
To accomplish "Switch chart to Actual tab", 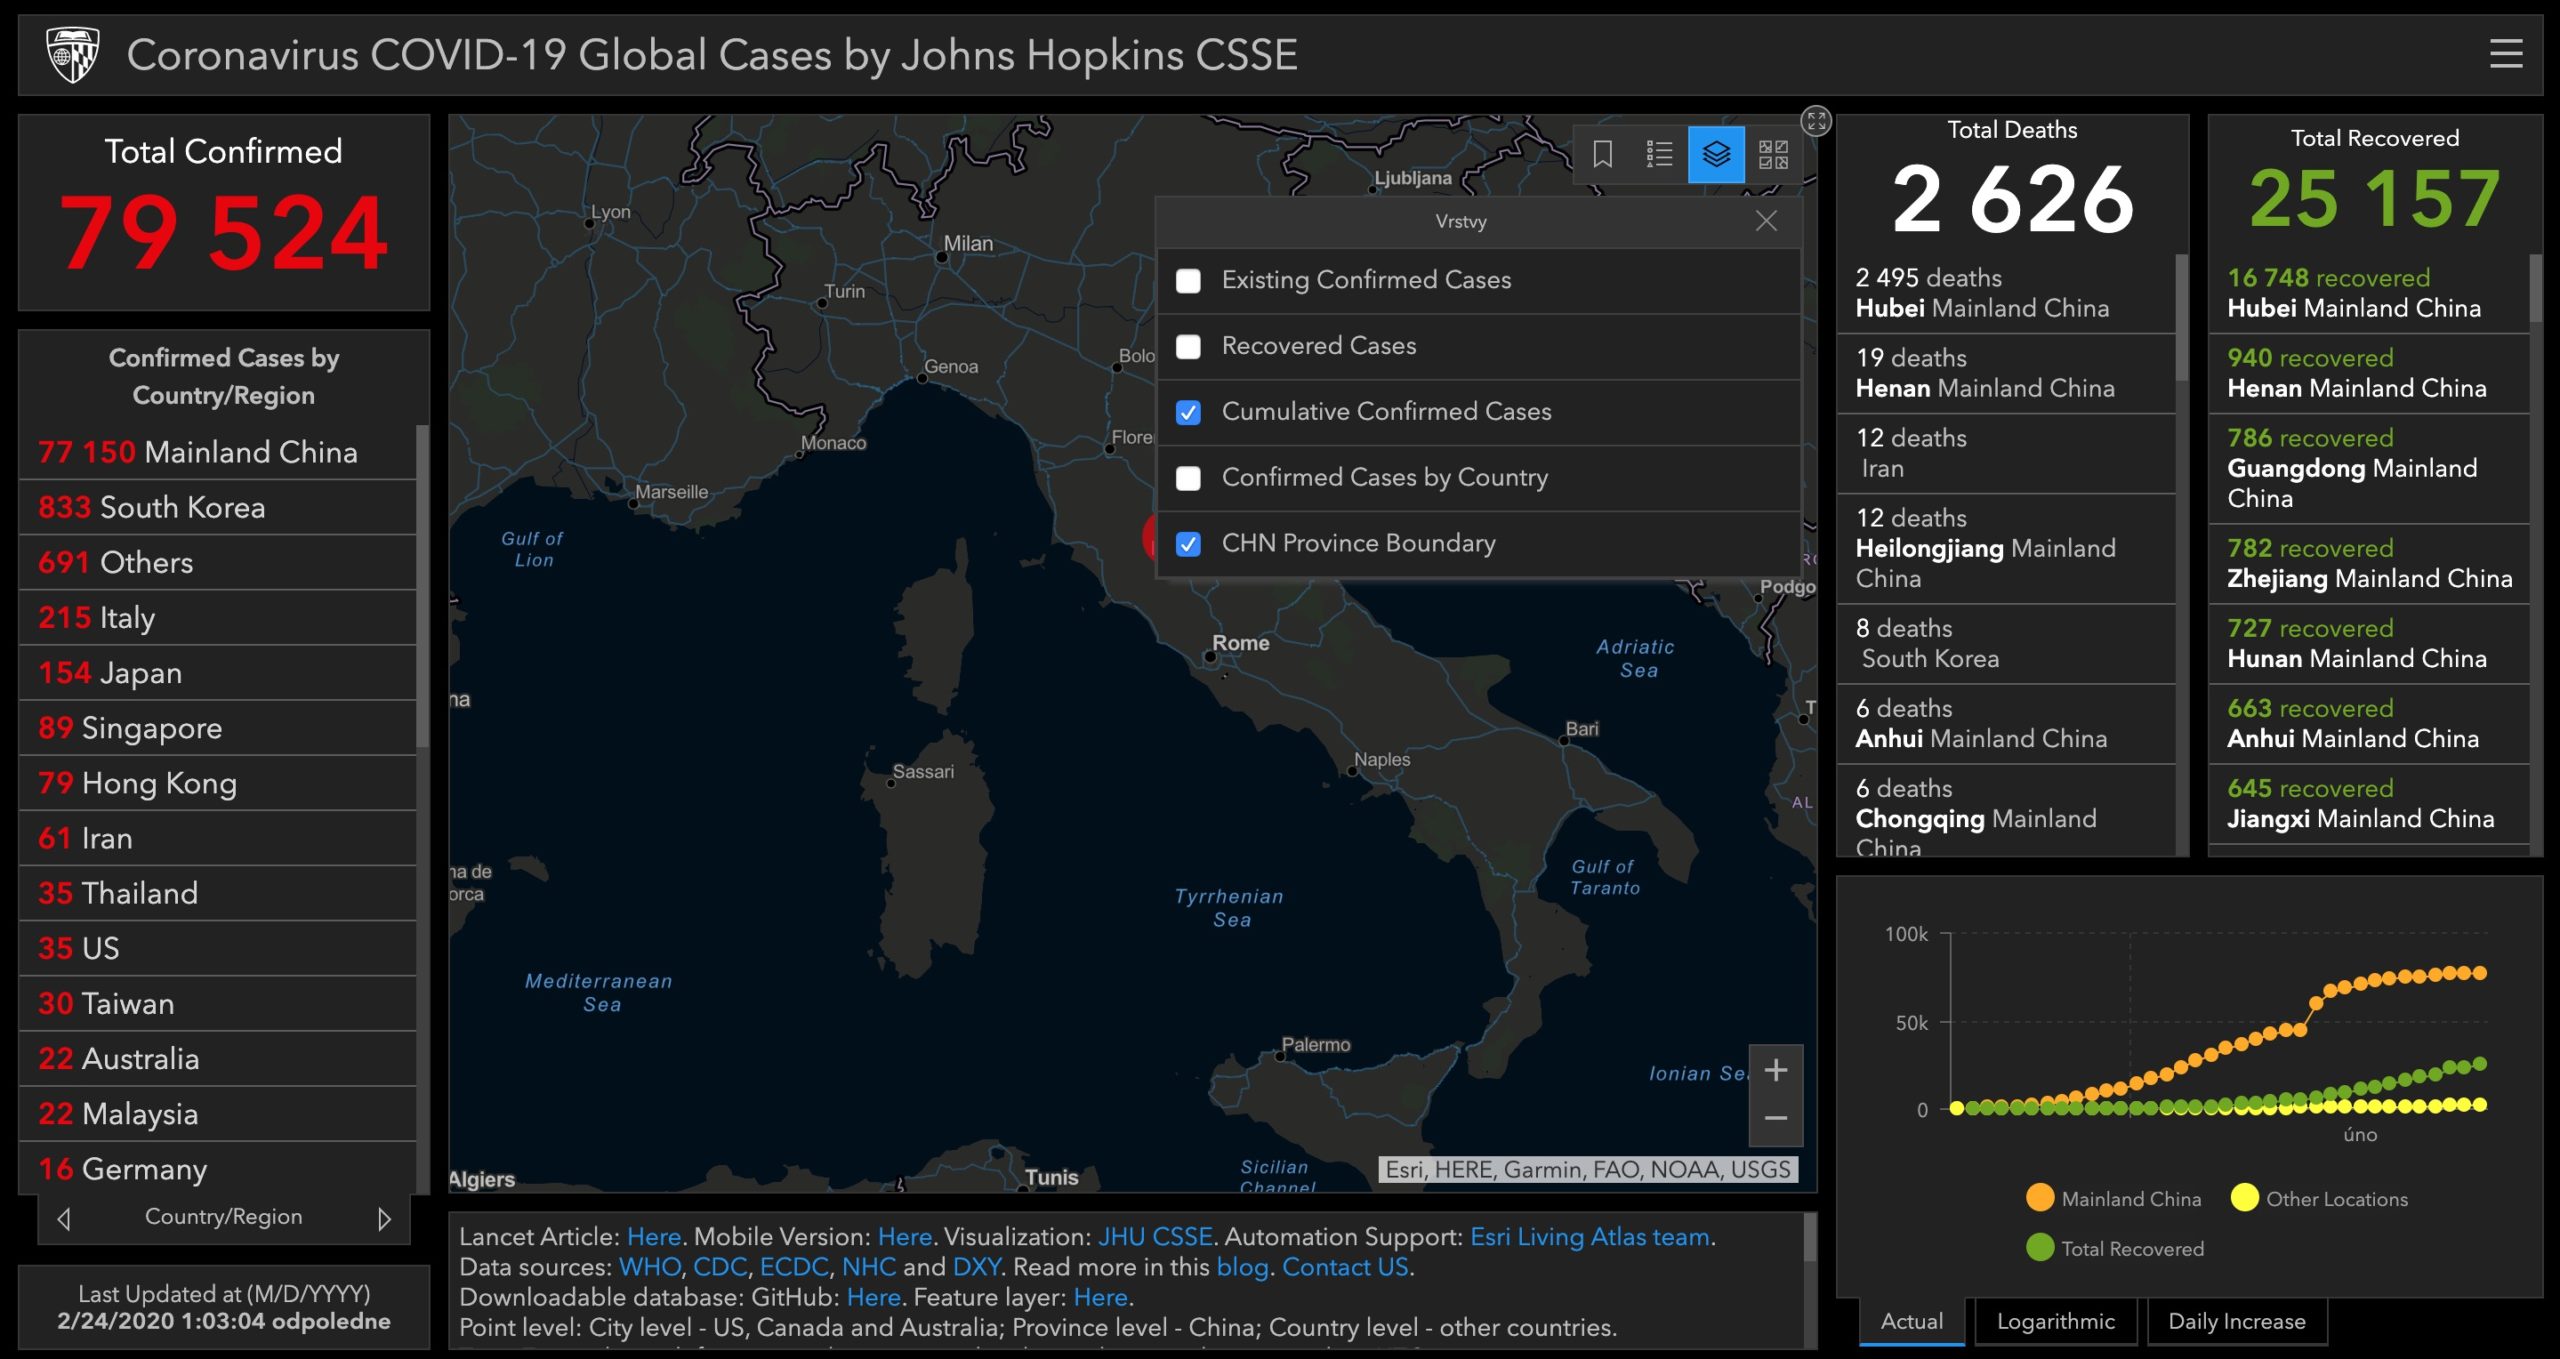I will (1912, 1321).
